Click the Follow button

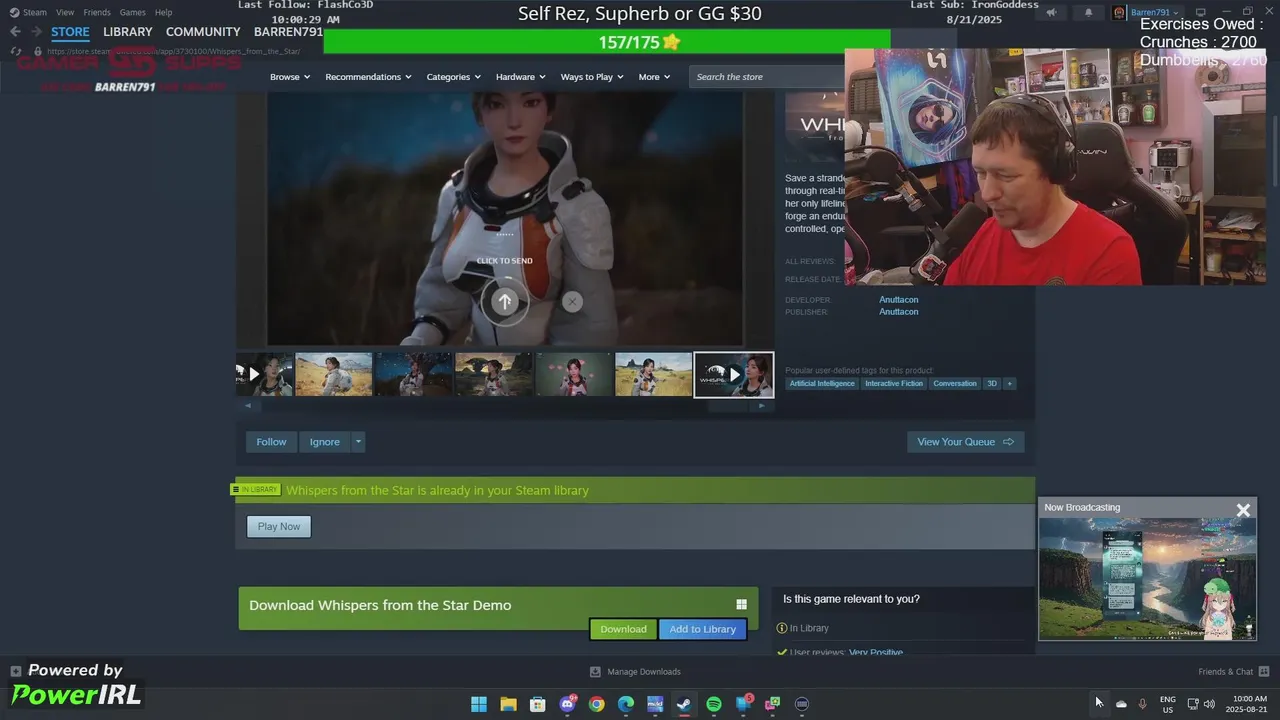271,442
